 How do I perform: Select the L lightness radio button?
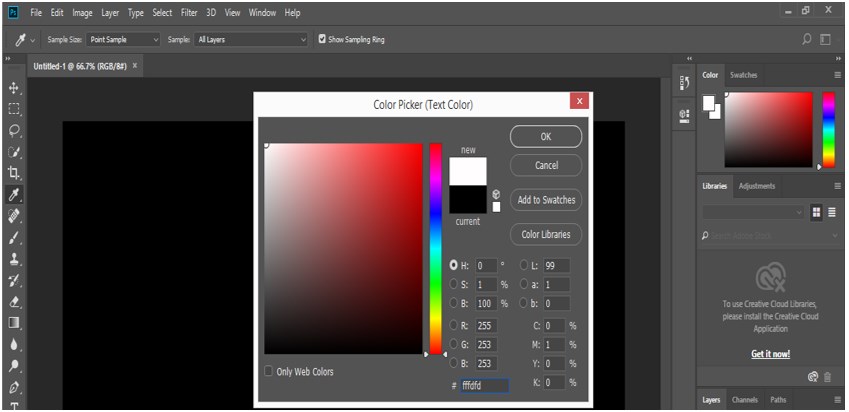pyautogui.click(x=524, y=265)
